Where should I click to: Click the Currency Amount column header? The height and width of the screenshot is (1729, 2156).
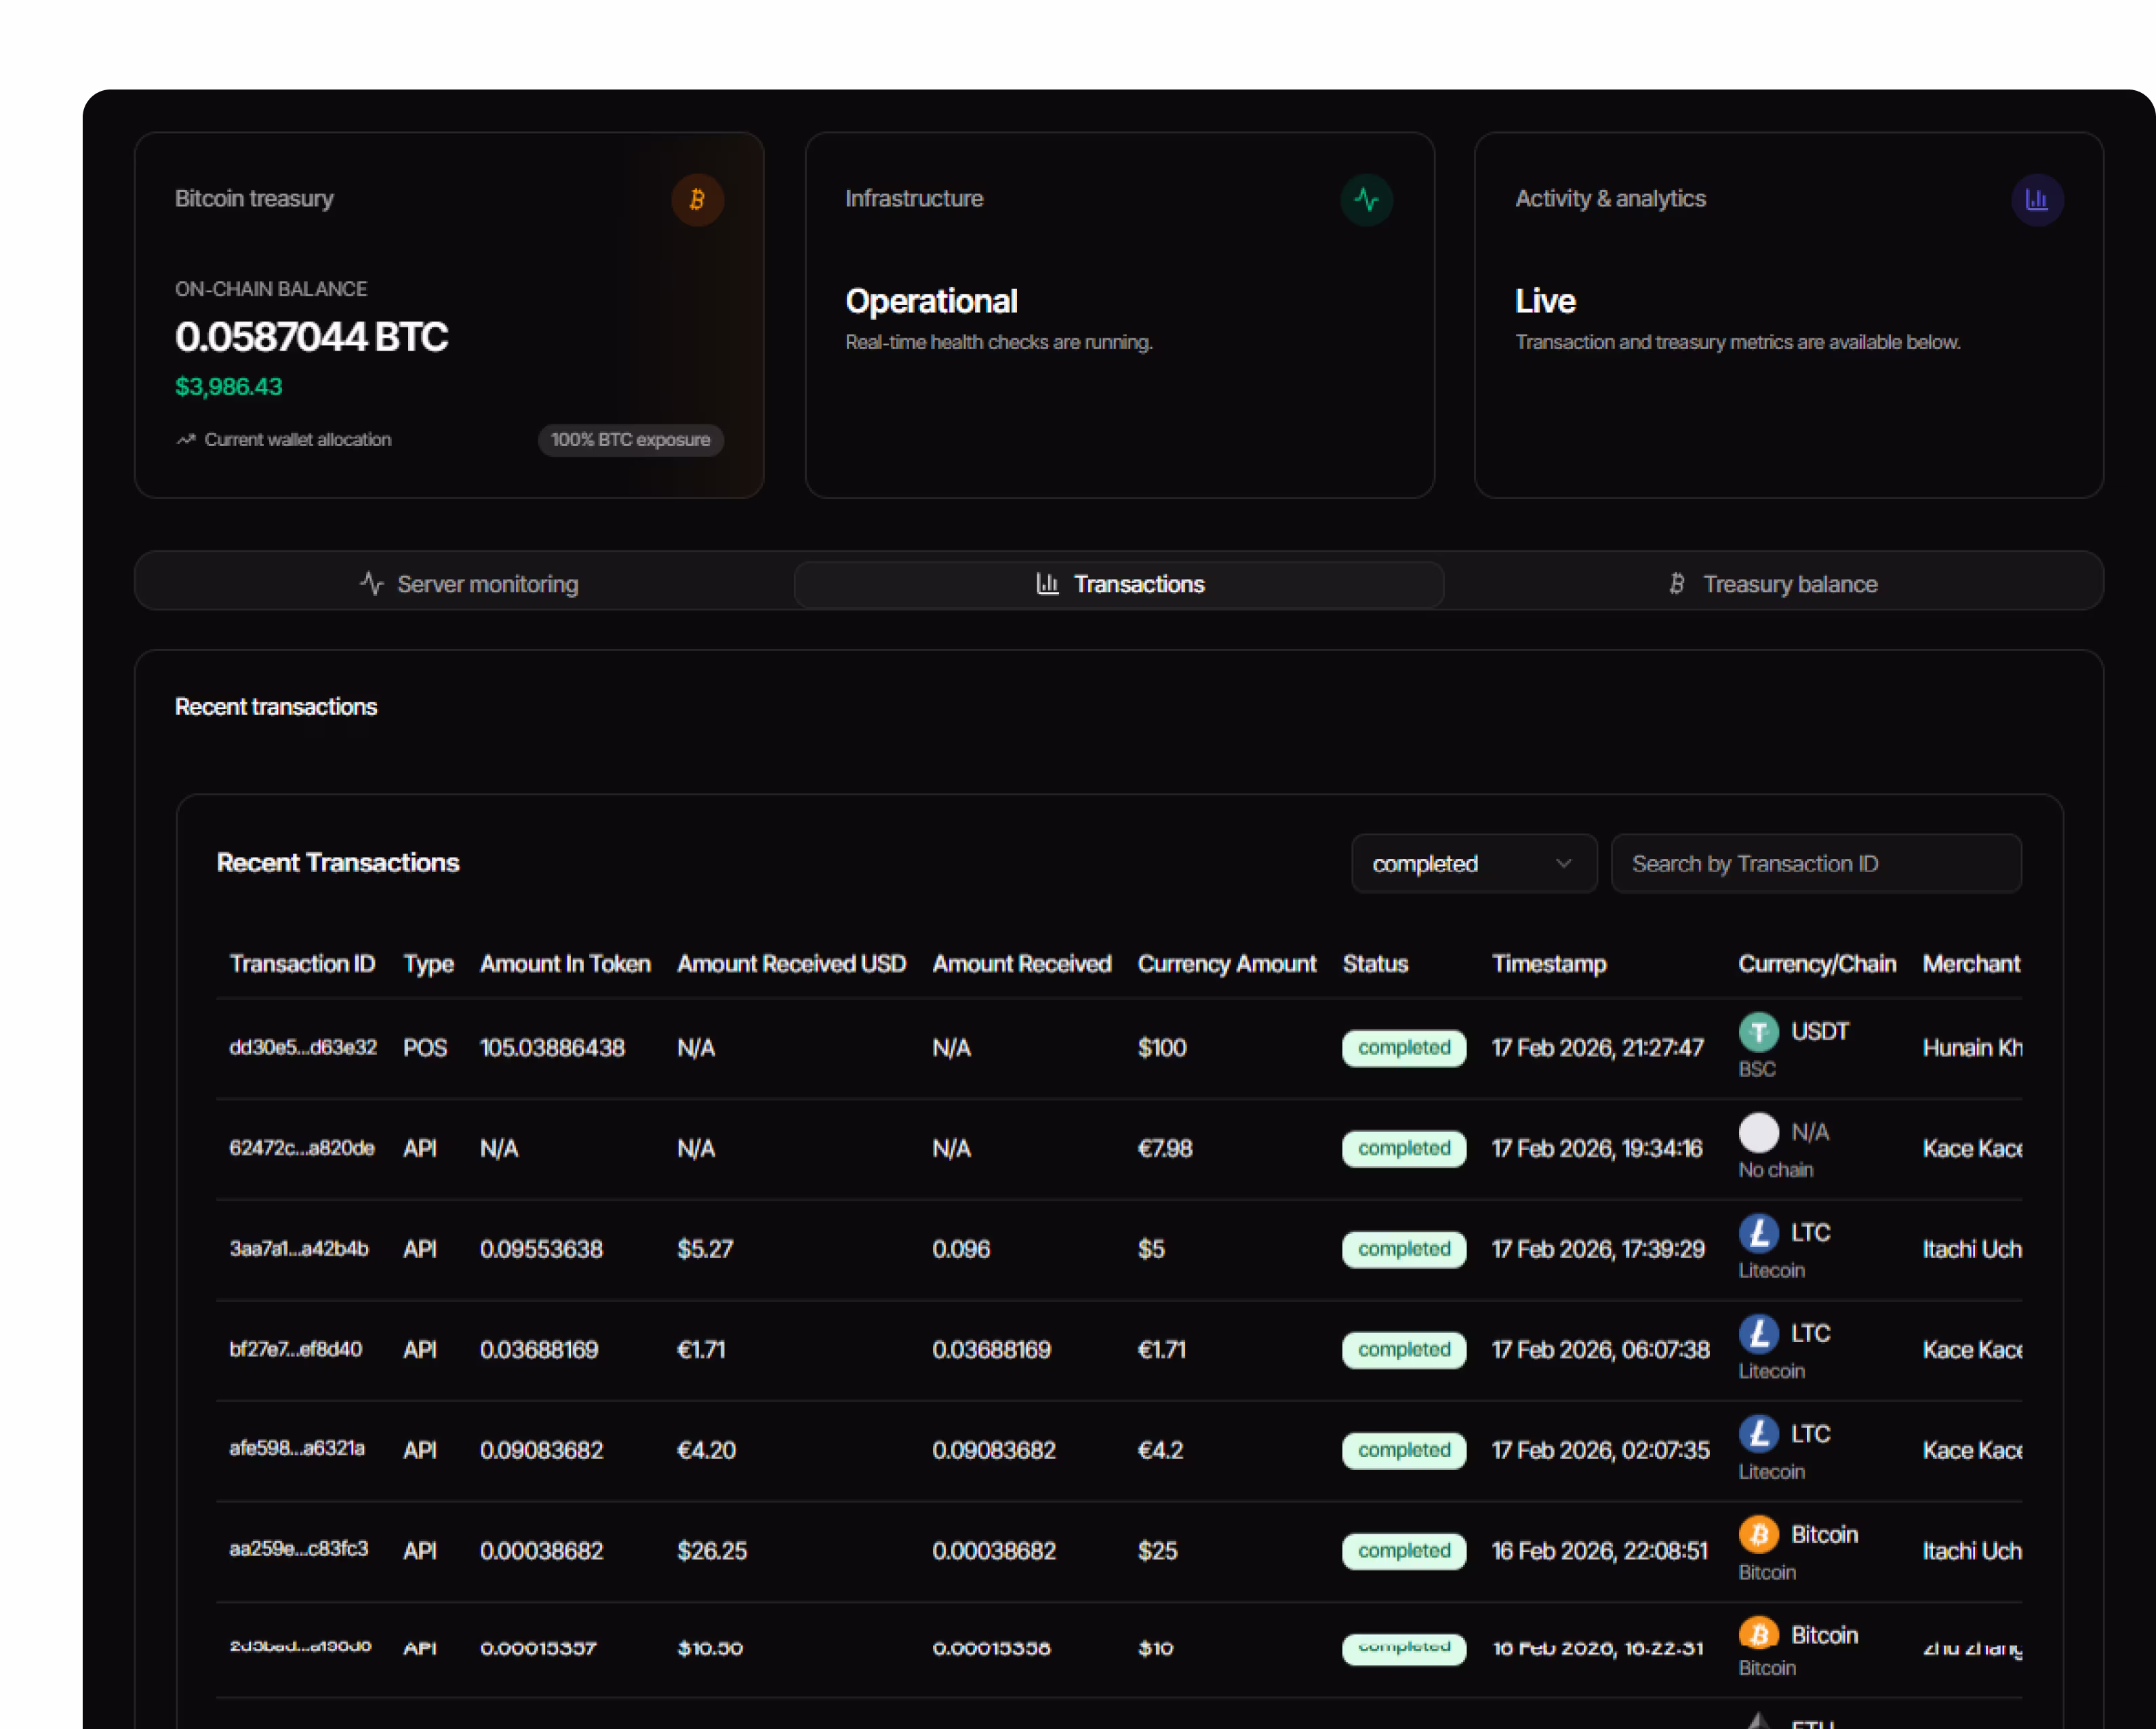(x=1227, y=964)
